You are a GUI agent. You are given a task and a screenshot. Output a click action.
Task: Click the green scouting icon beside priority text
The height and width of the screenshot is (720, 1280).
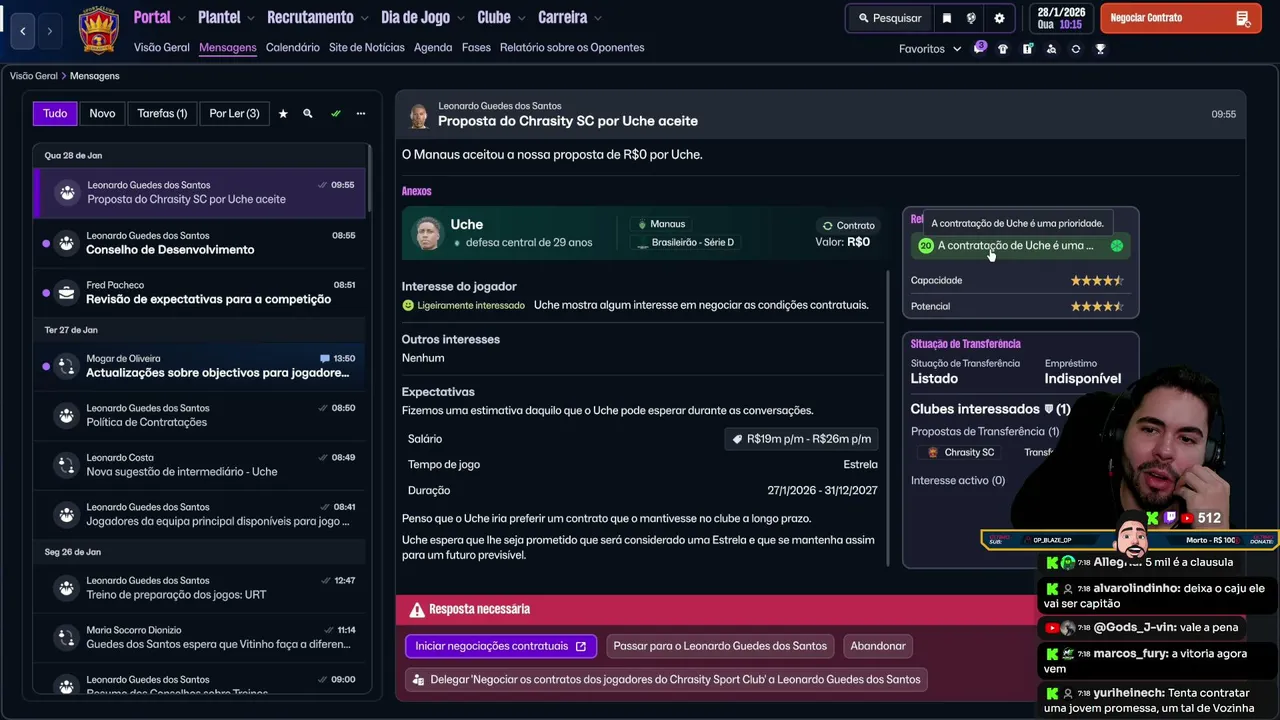(x=1117, y=246)
